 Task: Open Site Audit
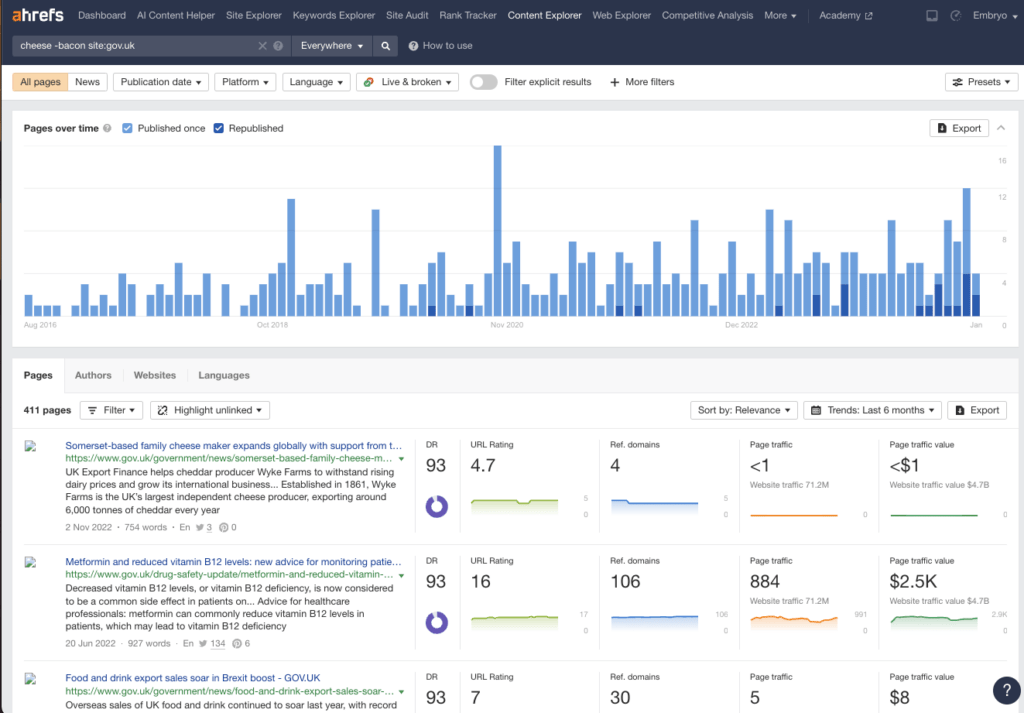[x=407, y=16]
